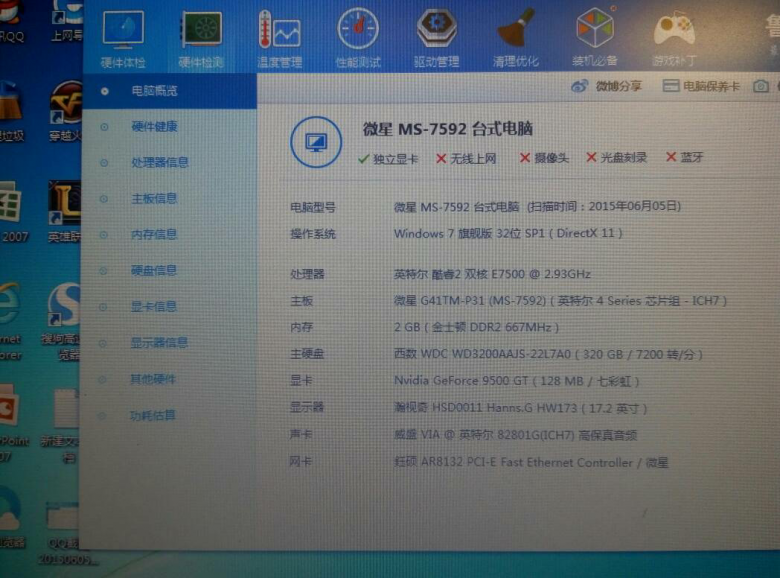Viewport: 780px width, 578px height.
Task: Click the 微博分享 link text
Action: point(618,87)
